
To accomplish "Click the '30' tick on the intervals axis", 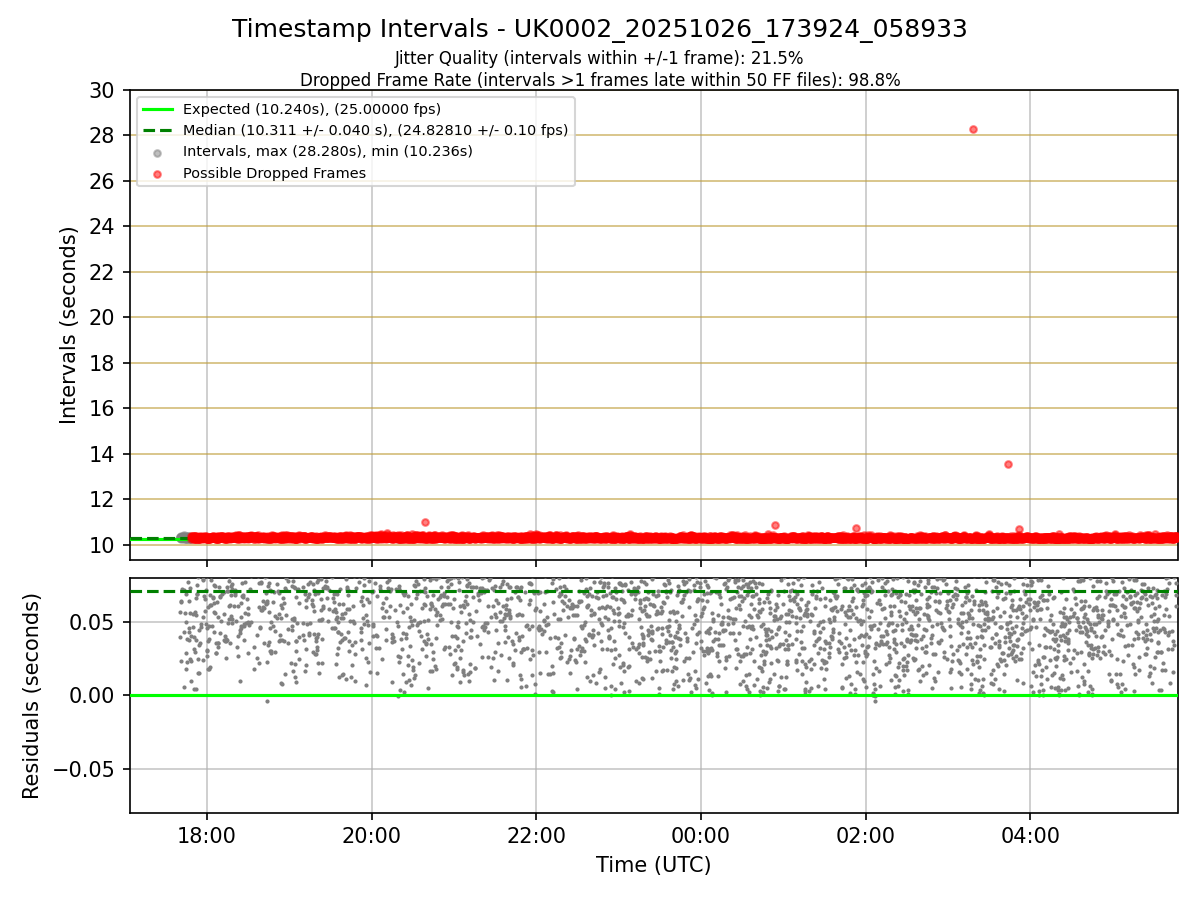I will [x=103, y=90].
